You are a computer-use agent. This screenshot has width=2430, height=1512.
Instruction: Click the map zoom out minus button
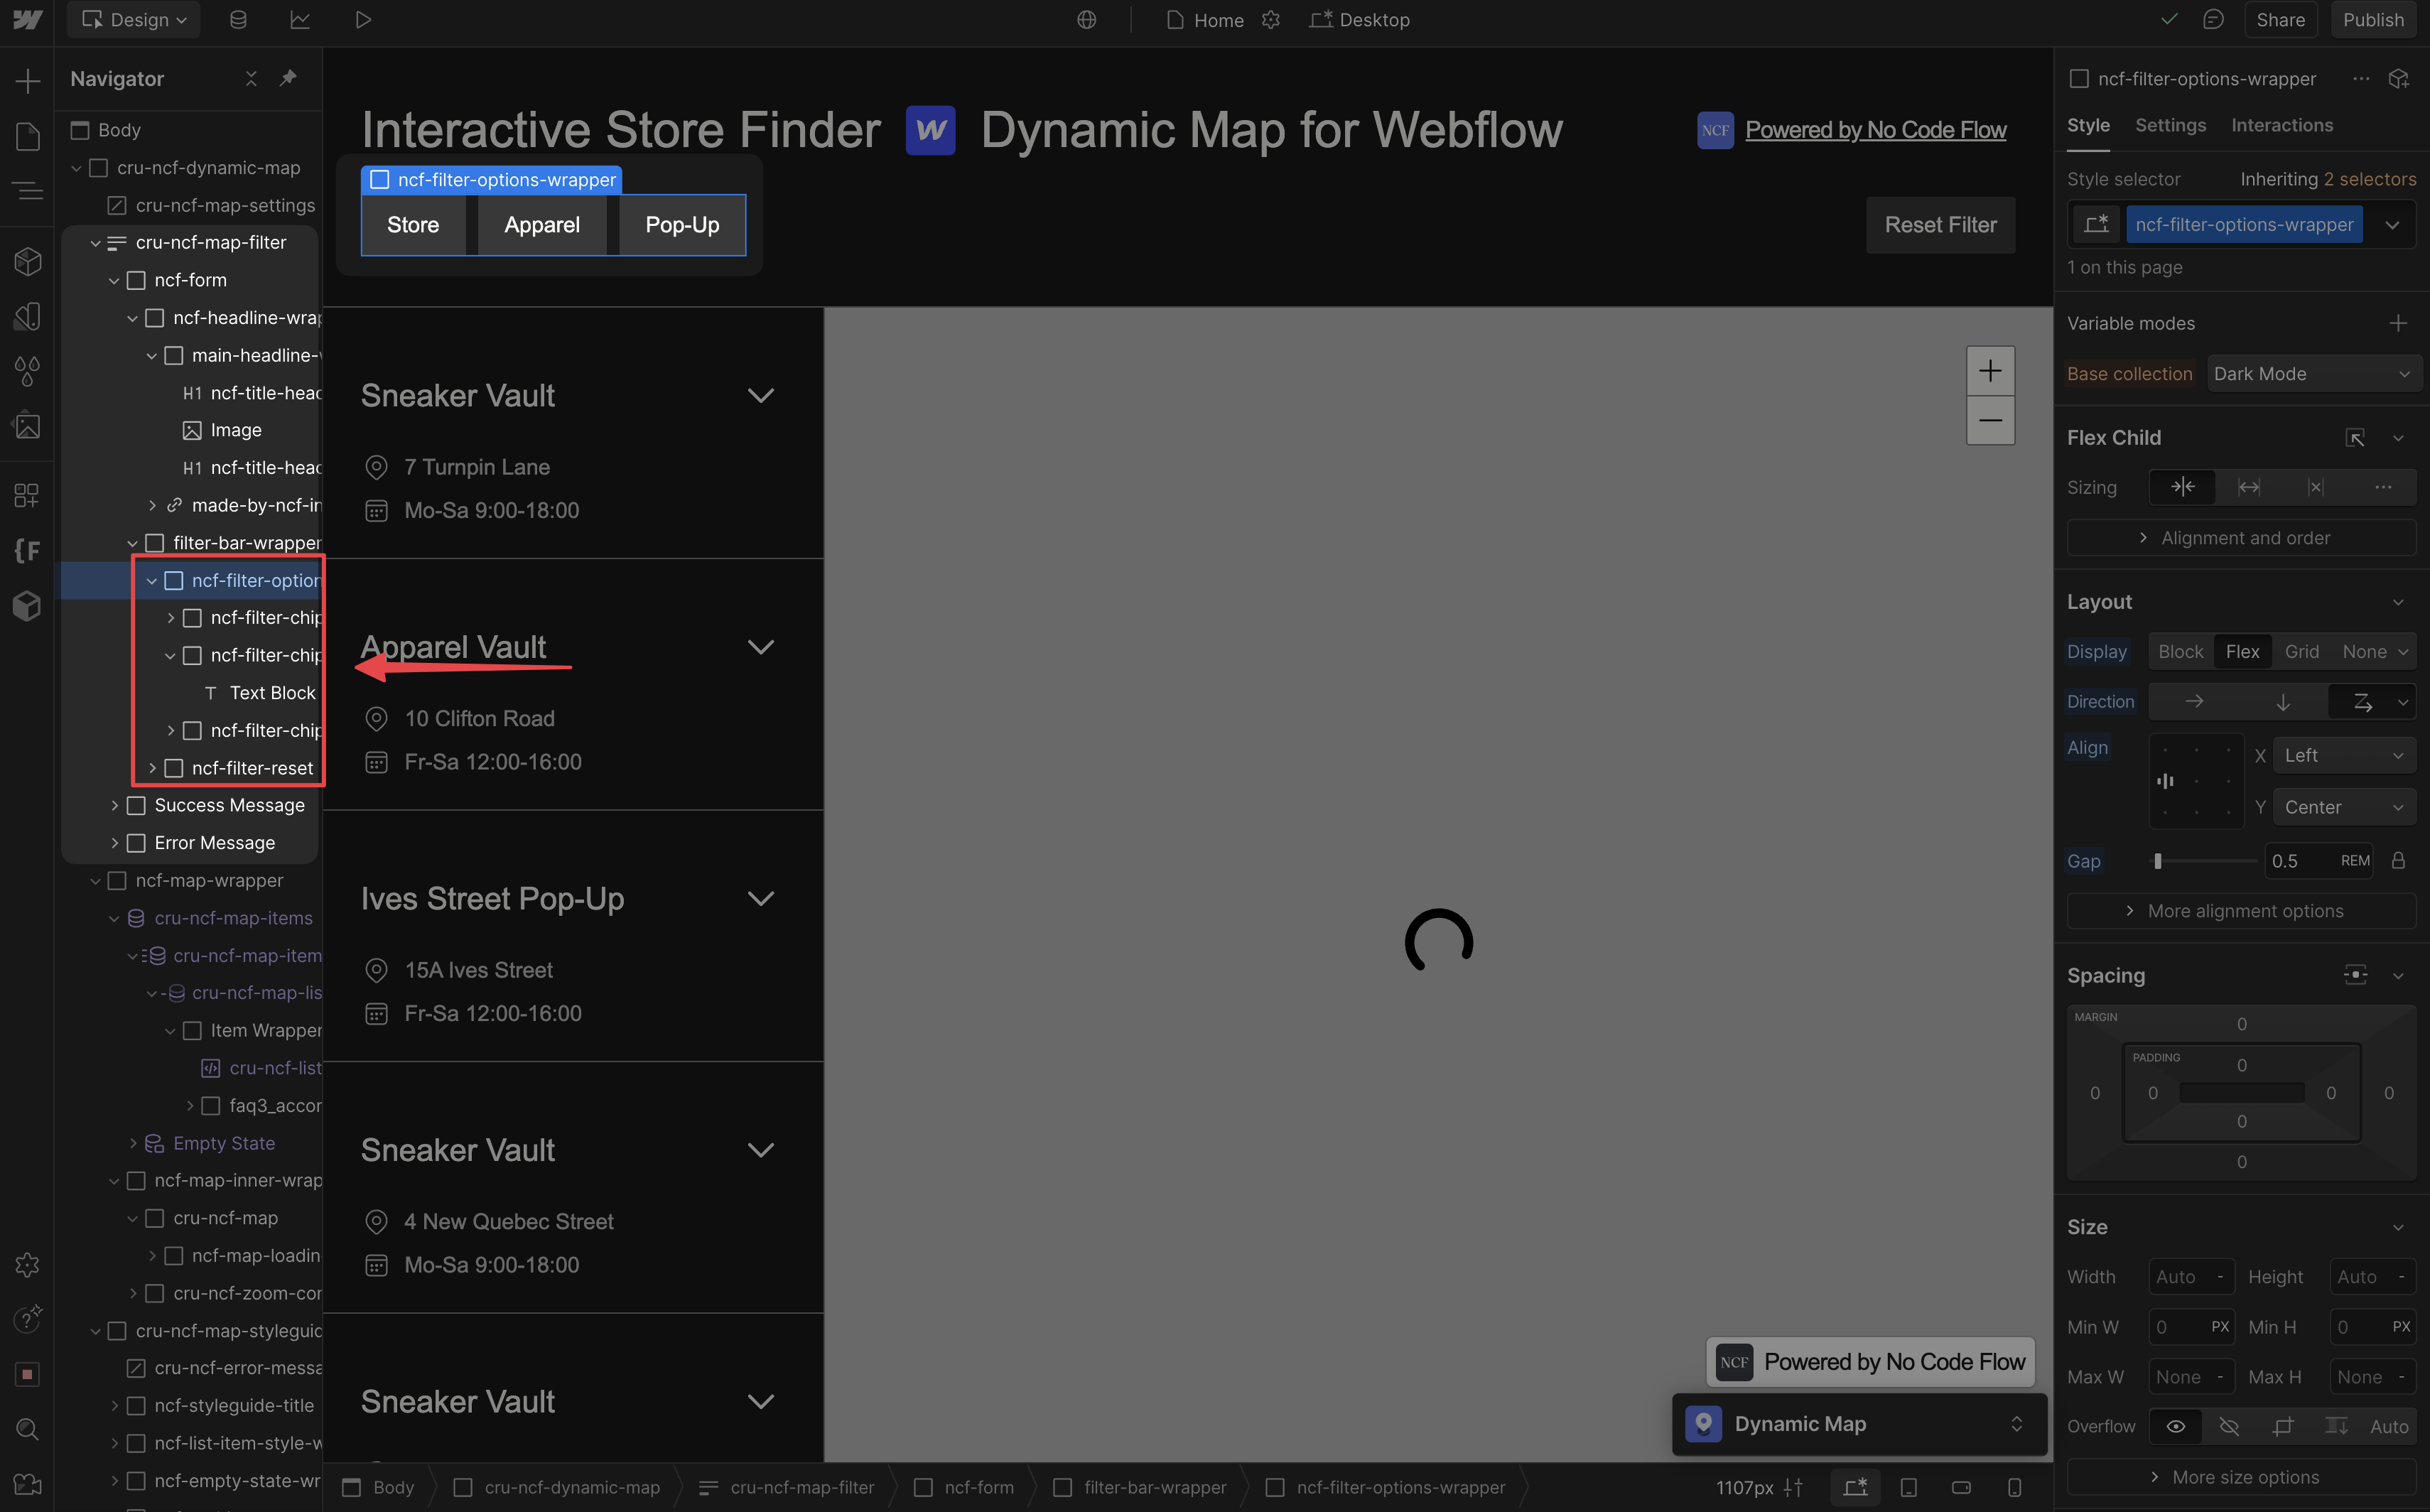coord(1990,420)
